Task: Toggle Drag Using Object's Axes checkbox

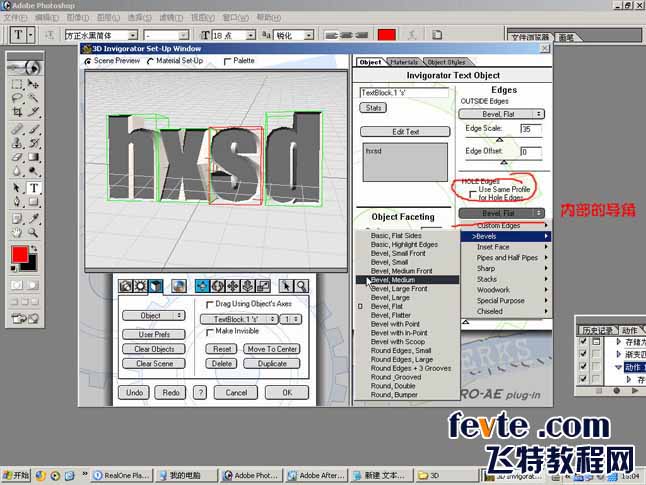Action: [209, 304]
